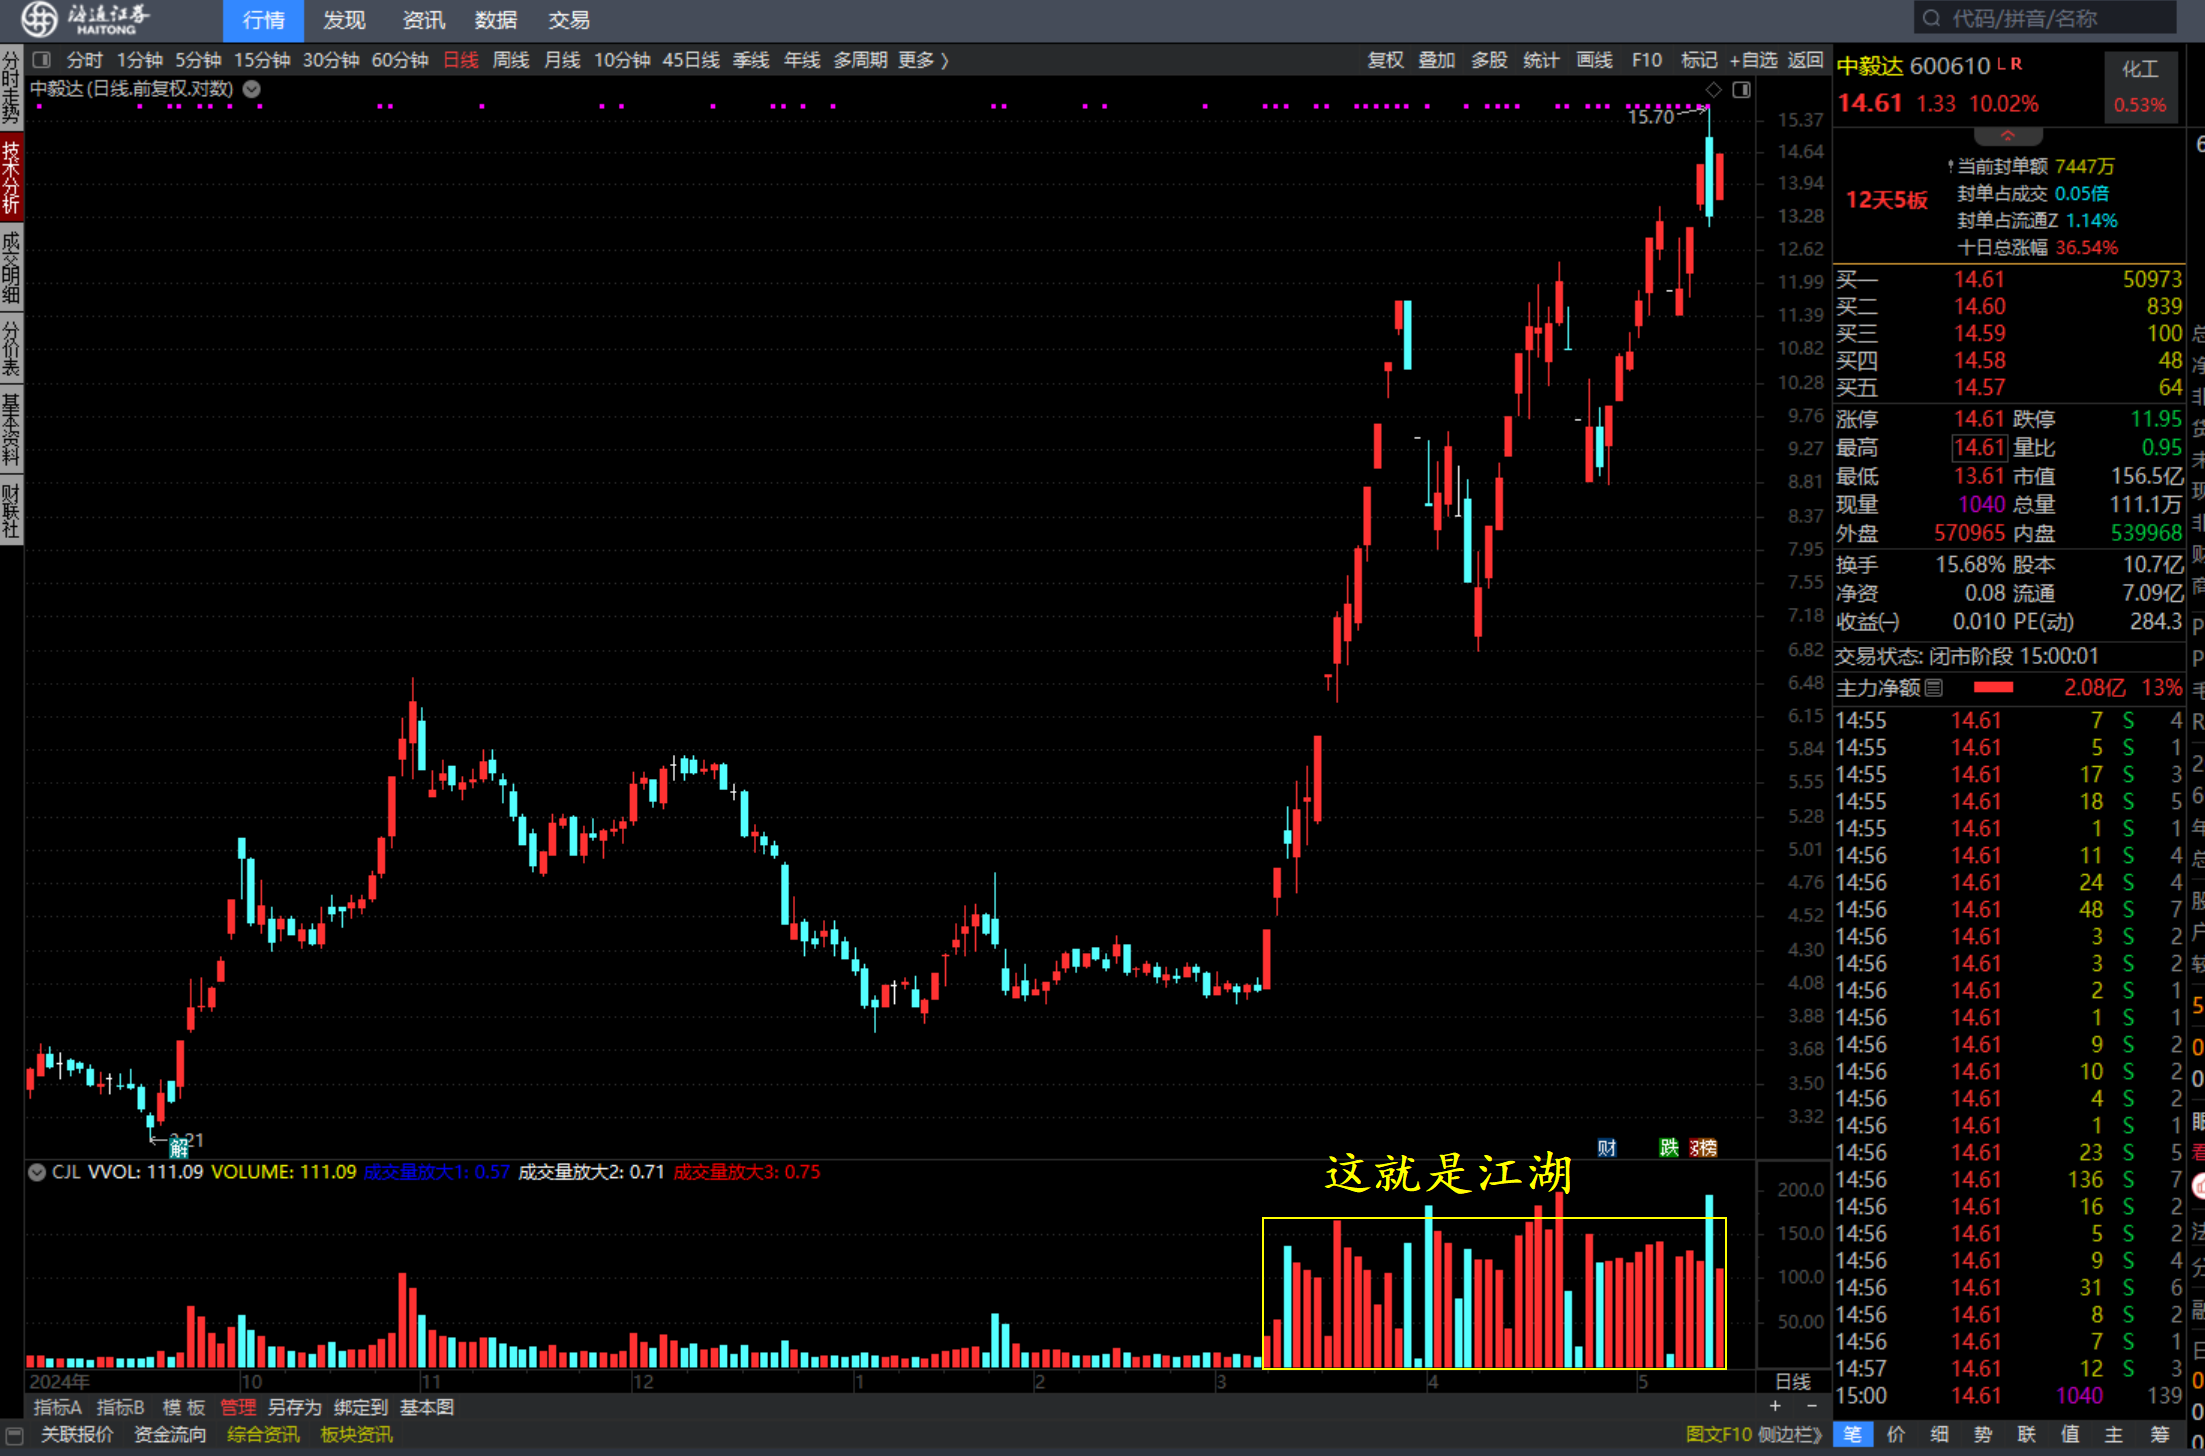Image resolution: width=2205 pixels, height=1456 pixels.
Task: Select the 主 main-force tab
Action: 2114,1434
